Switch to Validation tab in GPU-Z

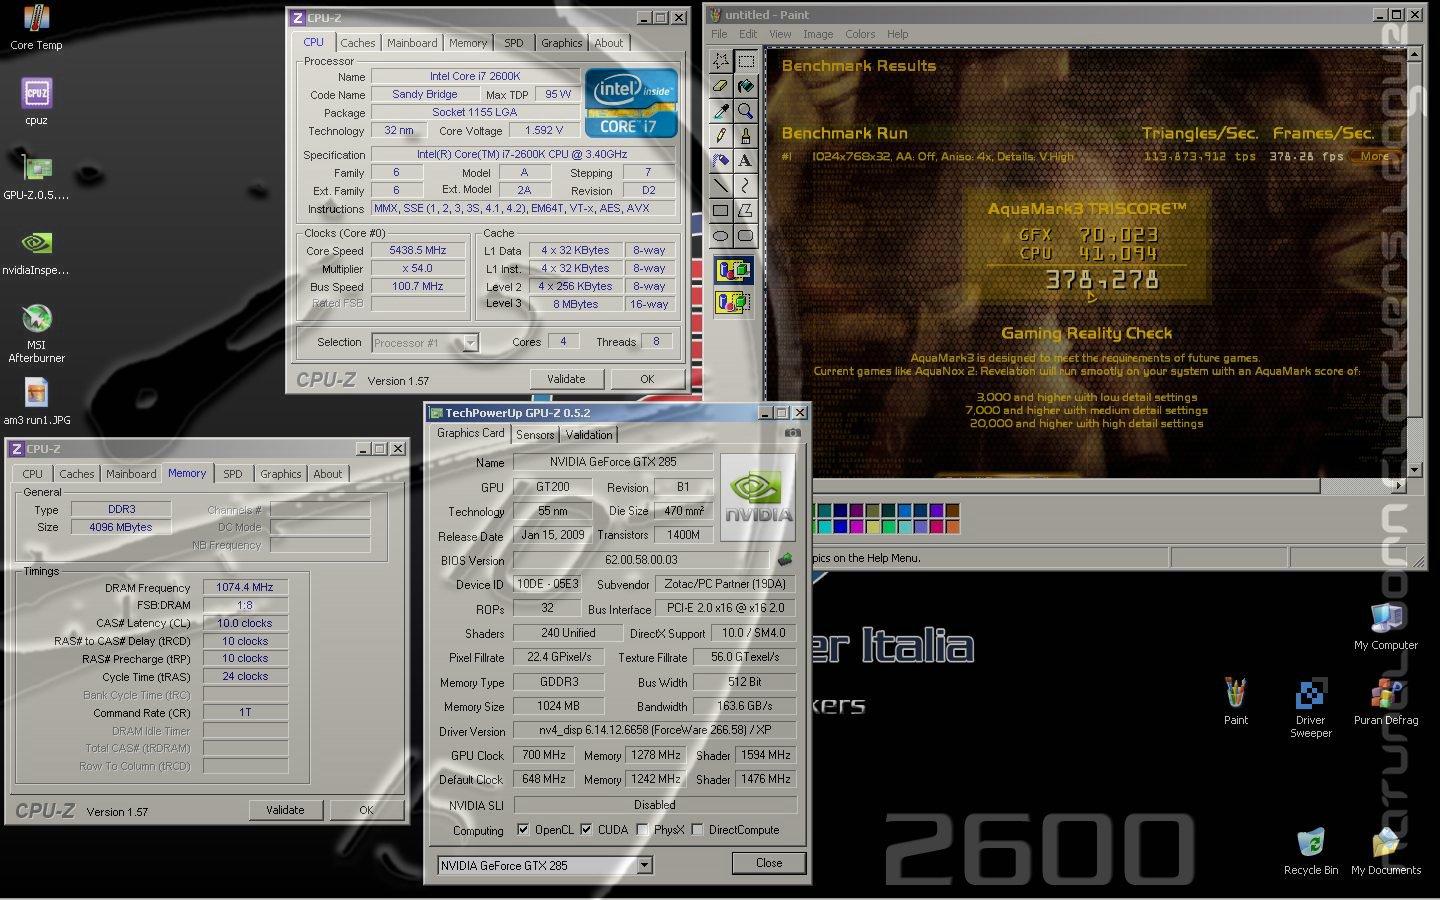589,435
